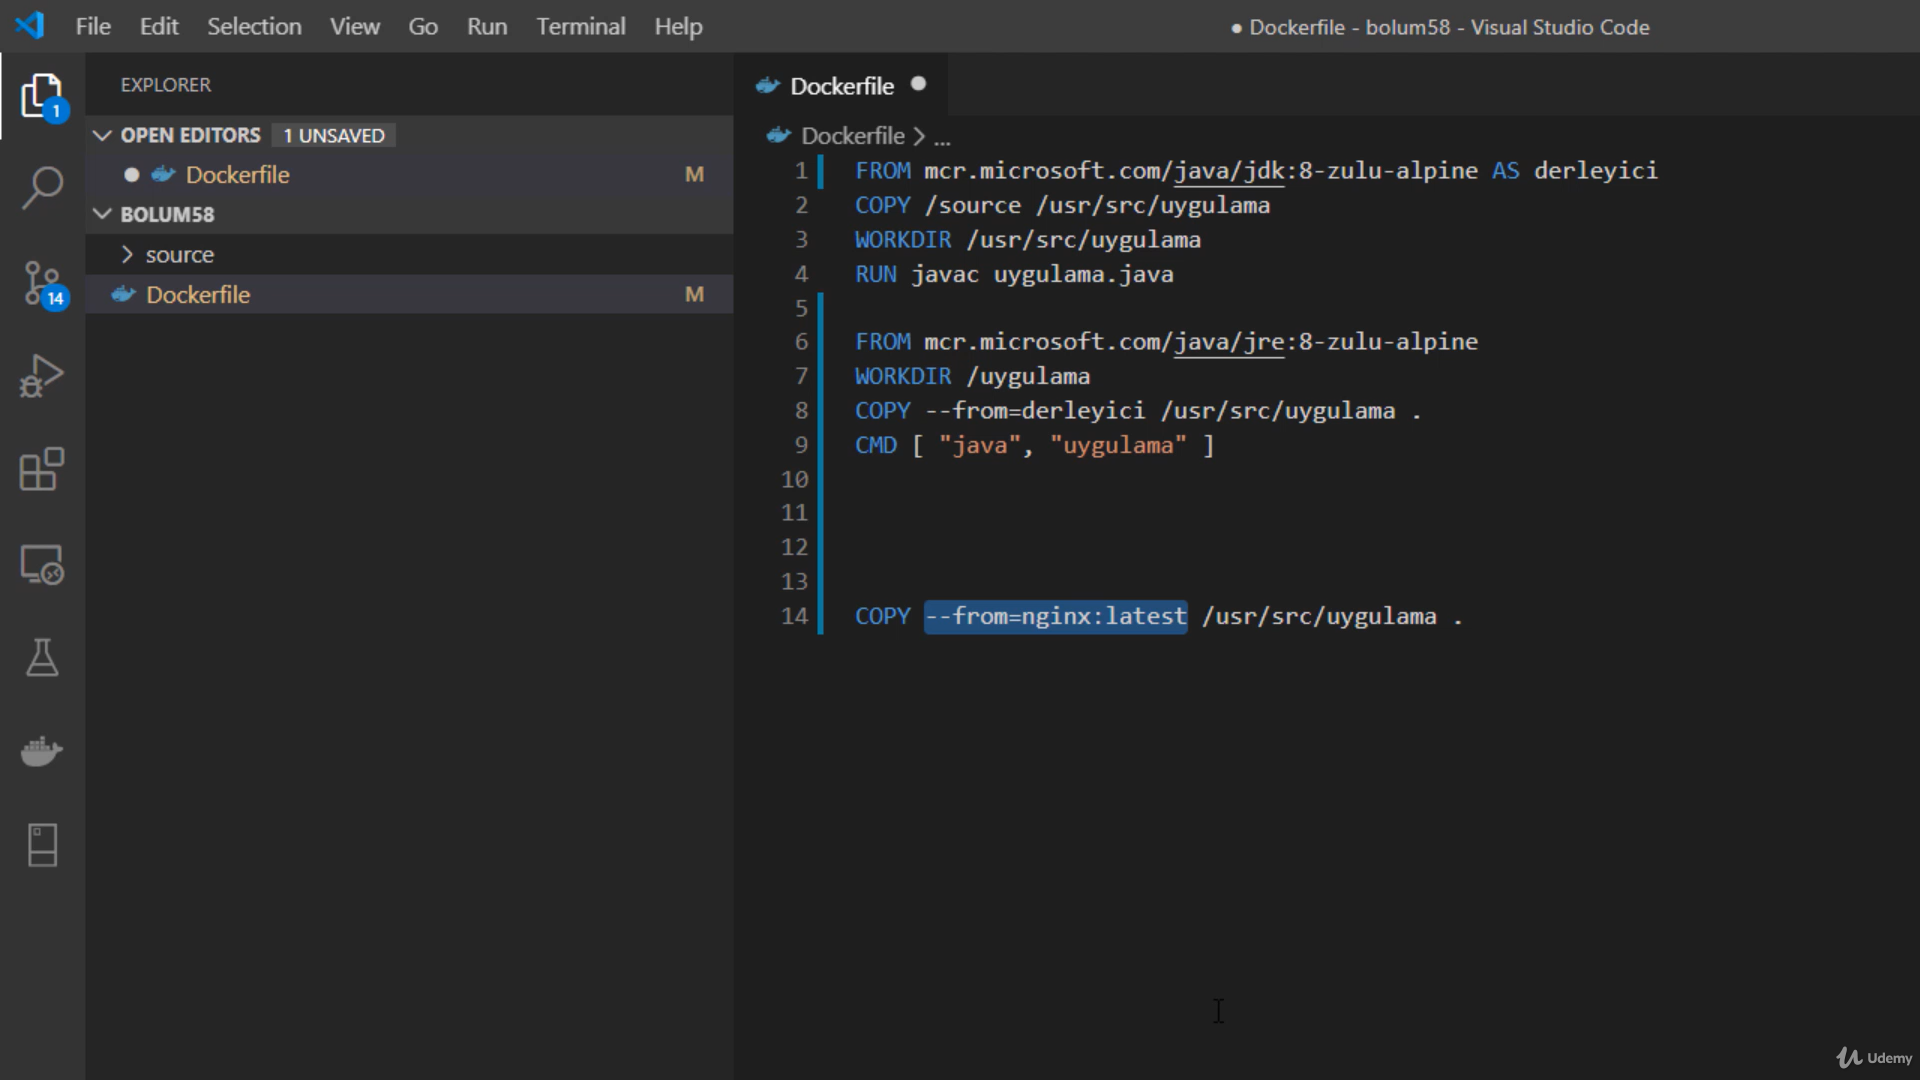Open the Remote Explorer icon
Screen dimensions: 1920x1080
[41, 563]
